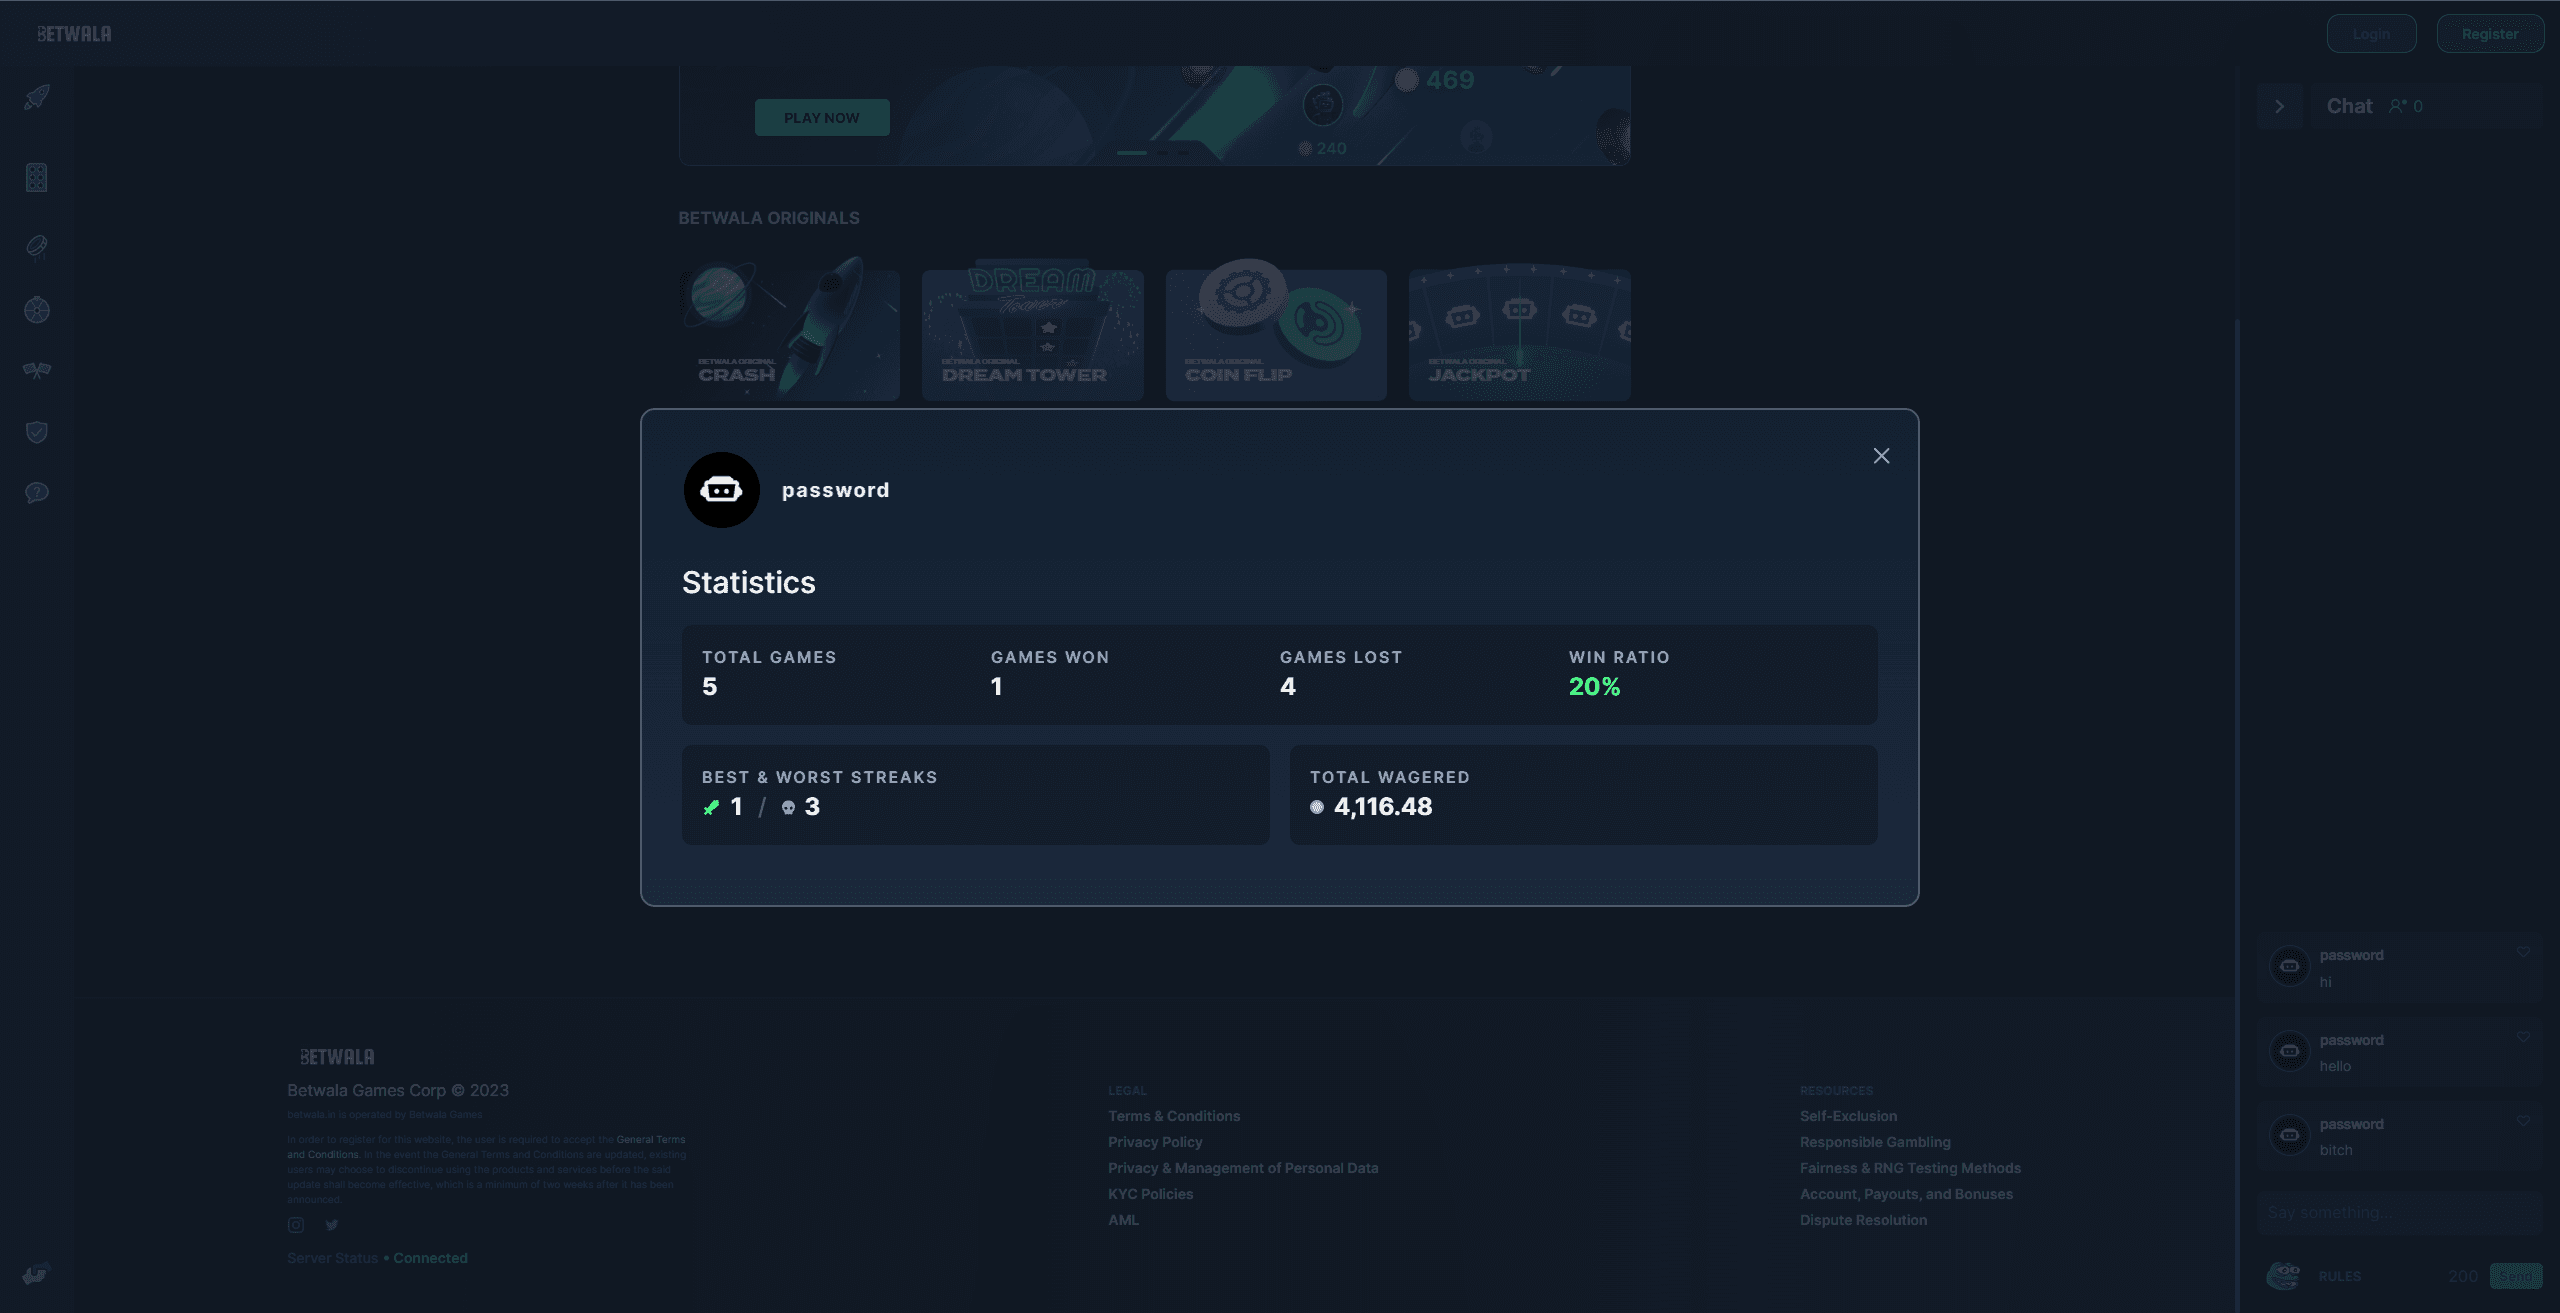Viewport: 2560px width, 1313px height.
Task: Click the checkered race flags sidebar icon
Action: pyautogui.click(x=37, y=371)
